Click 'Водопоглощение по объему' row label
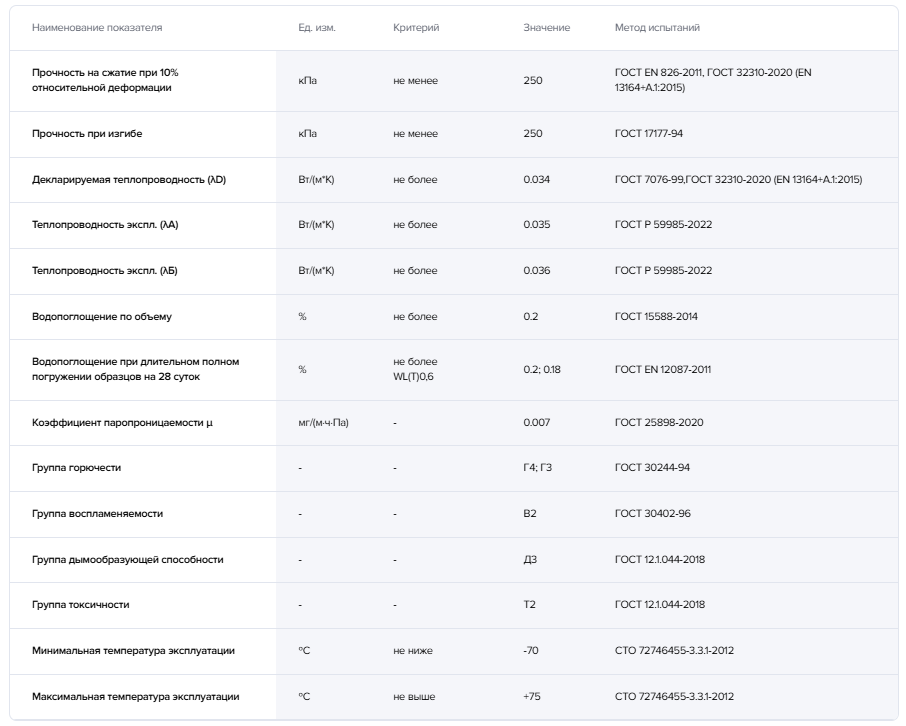 102,317
